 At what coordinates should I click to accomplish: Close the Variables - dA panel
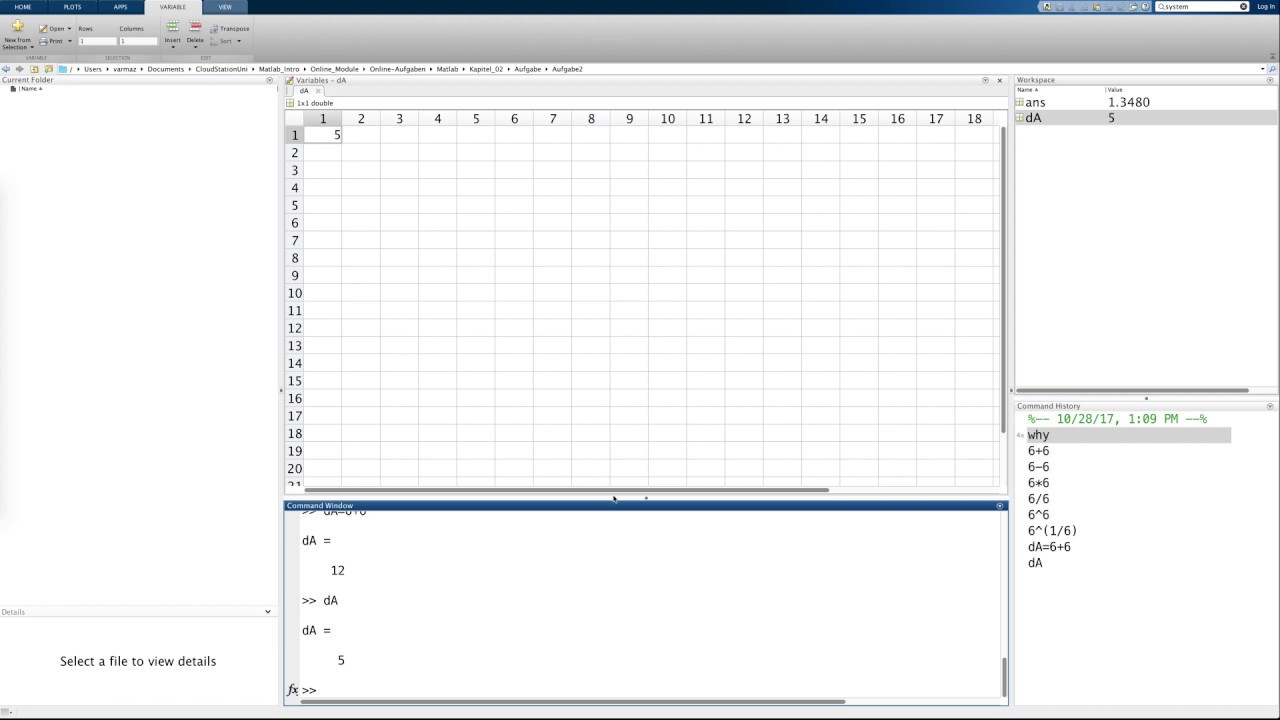click(x=999, y=80)
